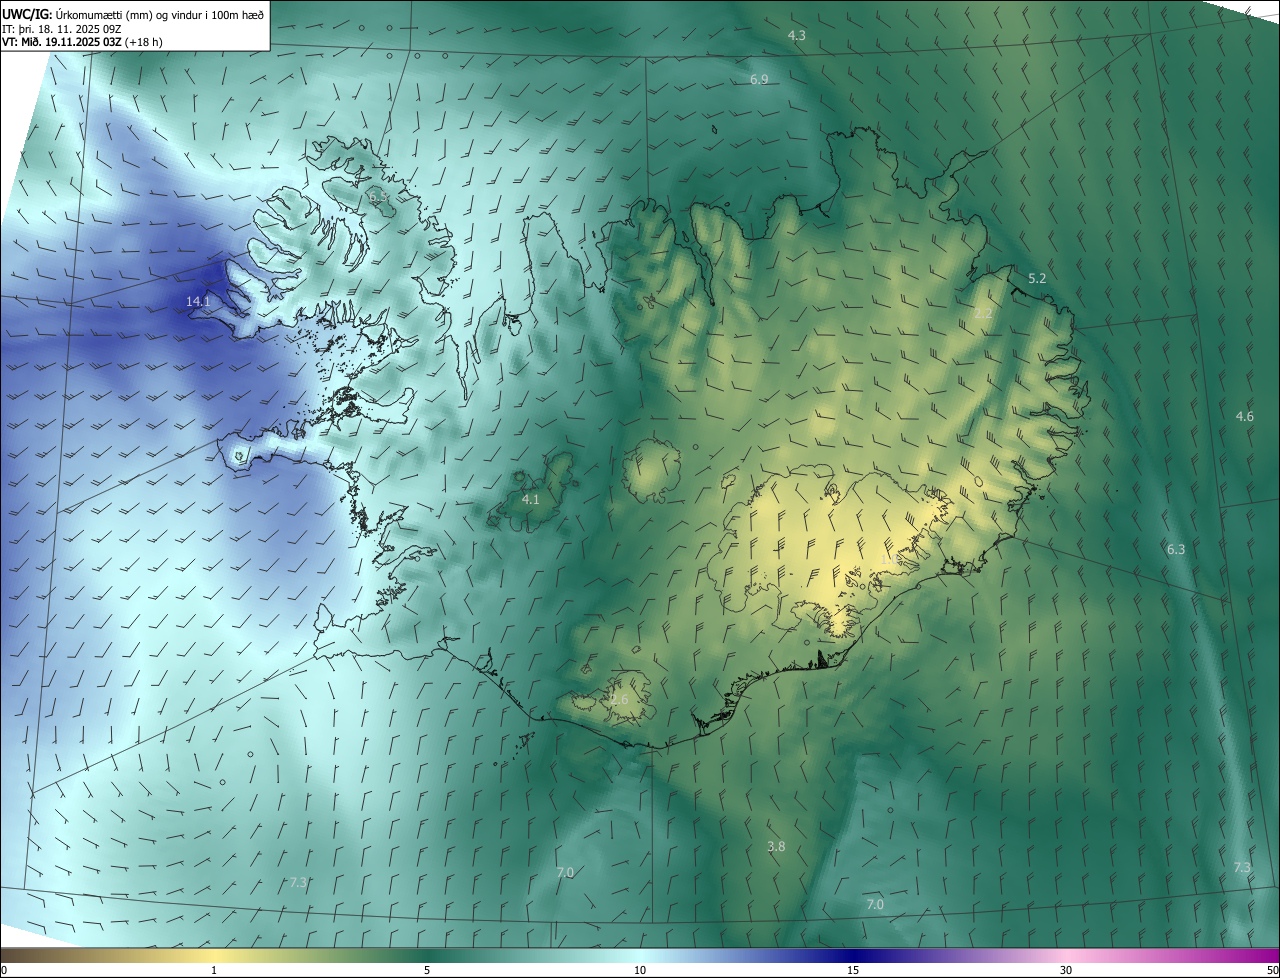Click the 4.6 value label
This screenshot has height=978, width=1280.
point(1244,416)
